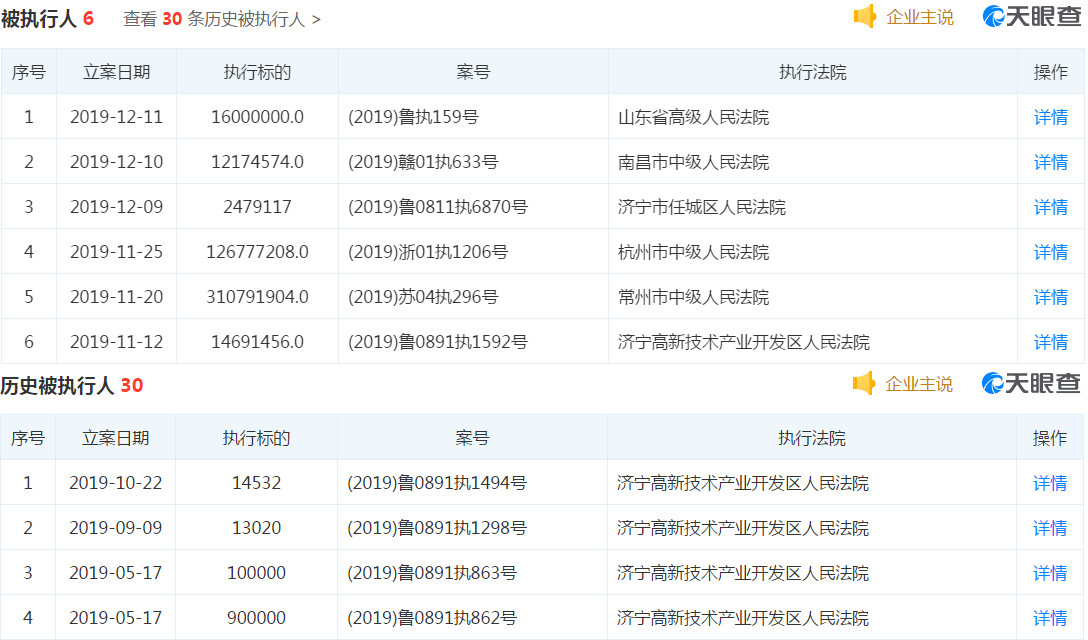Viewport: 1088px width, 640px height.
Task: Click execution amount 100000
Action: [257, 573]
